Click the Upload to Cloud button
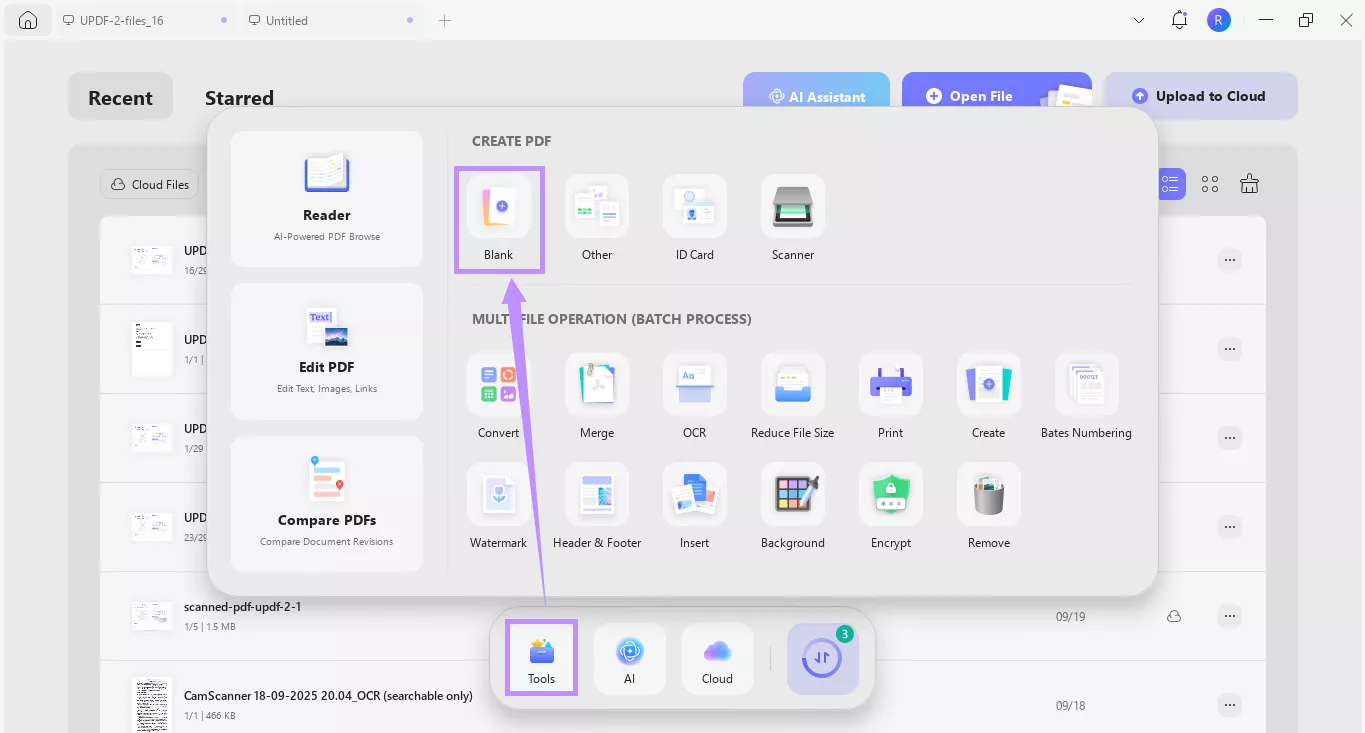This screenshot has height=733, width=1365. 1200,96
